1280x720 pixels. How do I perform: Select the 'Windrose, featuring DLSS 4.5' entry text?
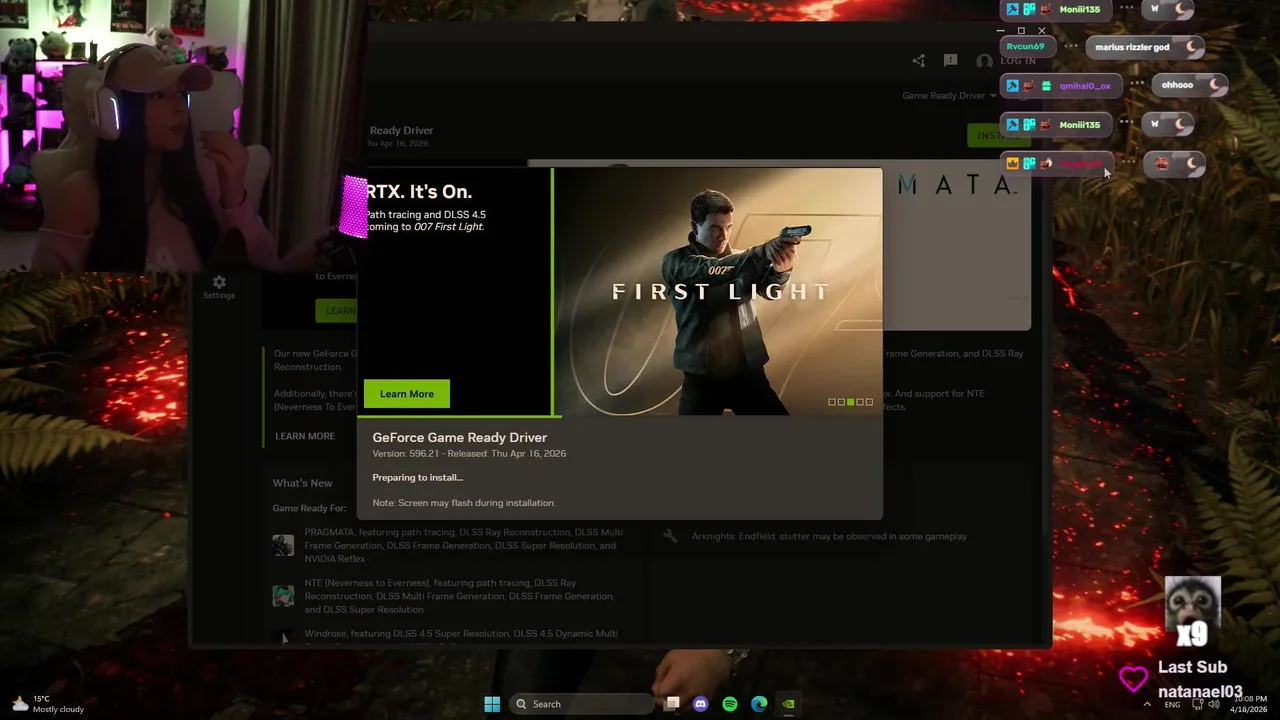(x=461, y=633)
